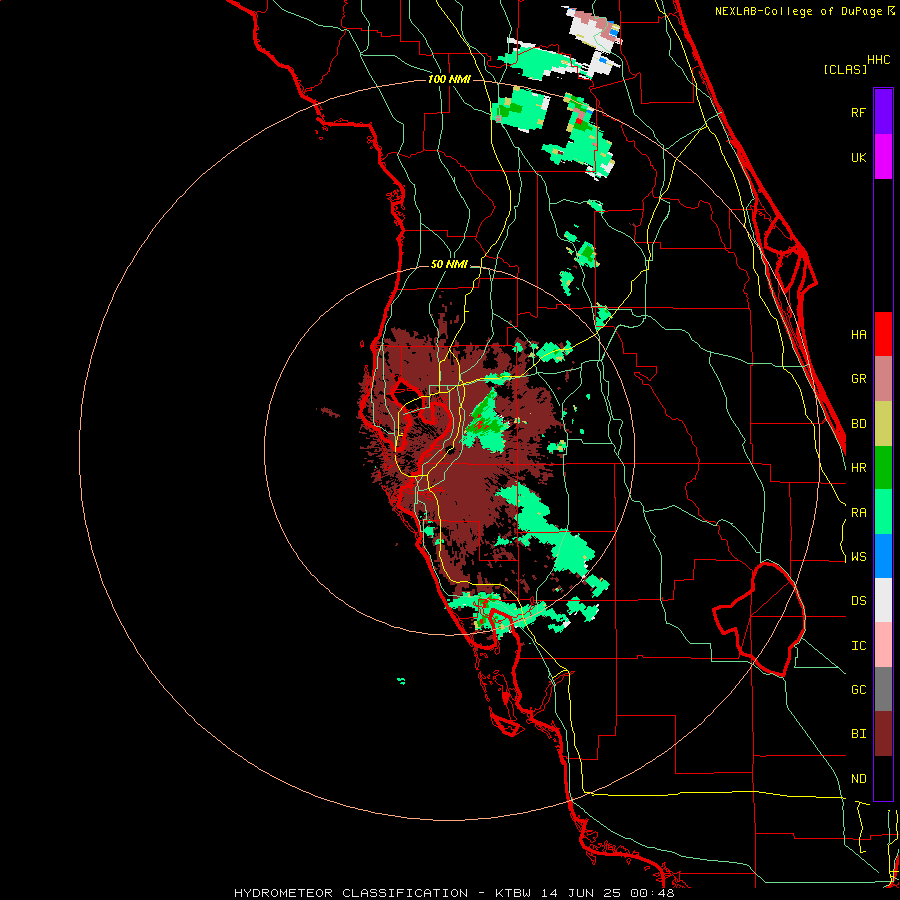Image resolution: width=900 pixels, height=900 pixels.
Task: Click the HR dark green legend swatch
Action: [x=883, y=468]
